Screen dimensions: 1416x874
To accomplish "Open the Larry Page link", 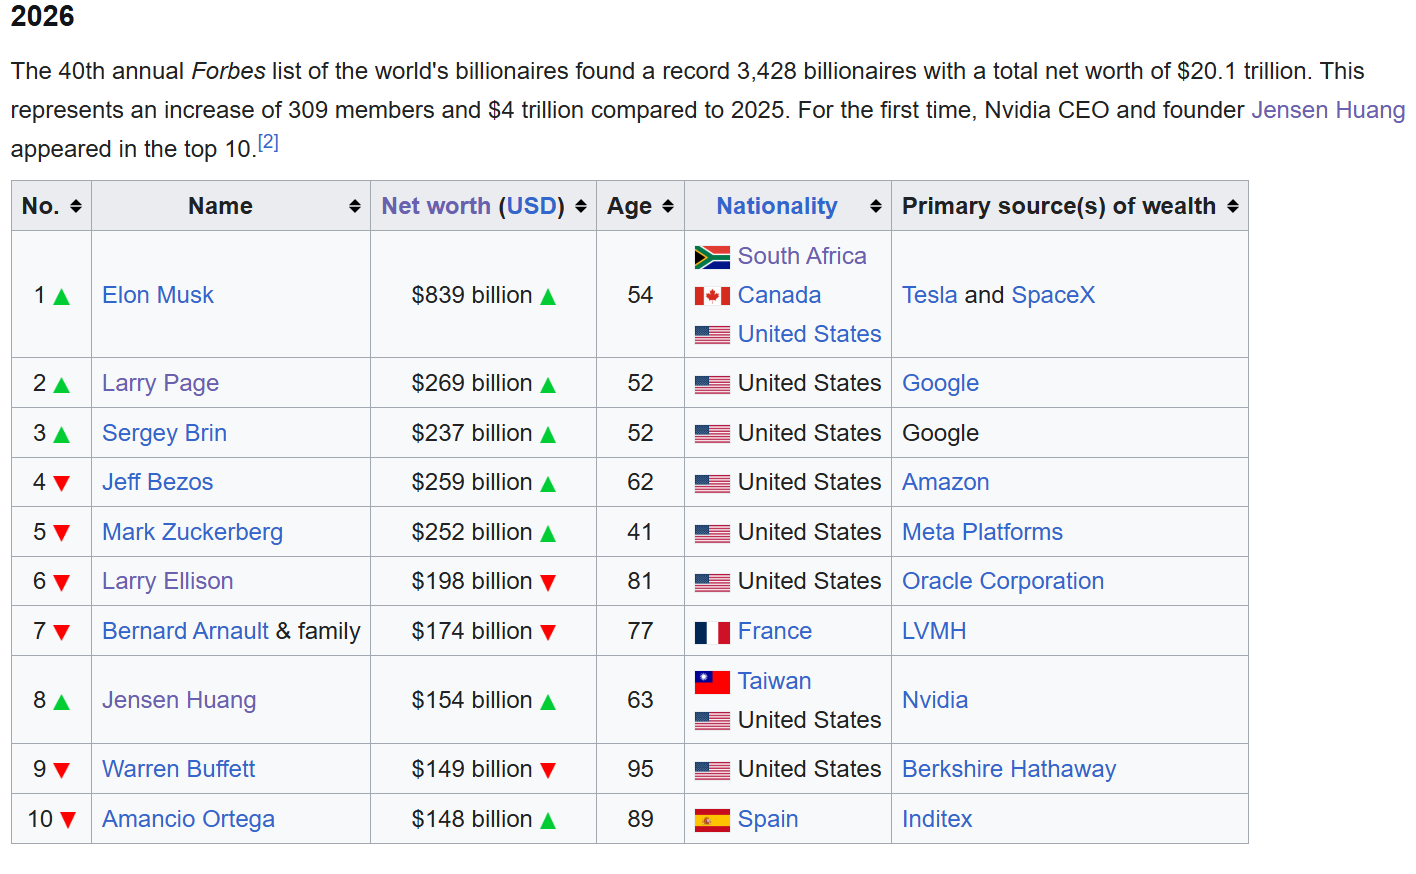I will pyautogui.click(x=160, y=383).
